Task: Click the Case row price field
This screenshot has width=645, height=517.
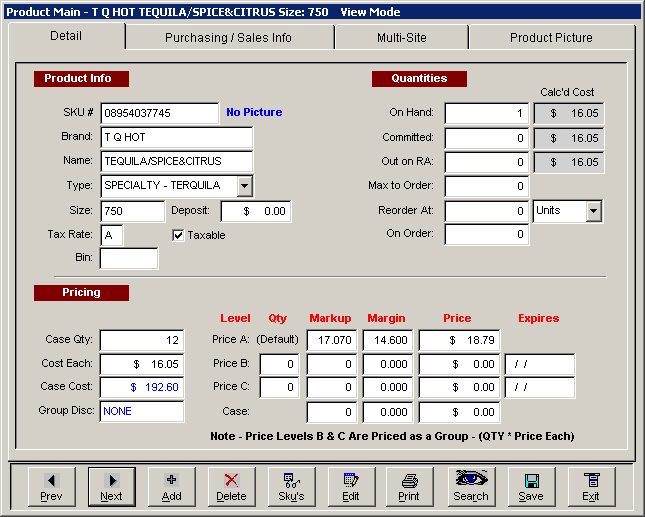Action: tap(459, 412)
